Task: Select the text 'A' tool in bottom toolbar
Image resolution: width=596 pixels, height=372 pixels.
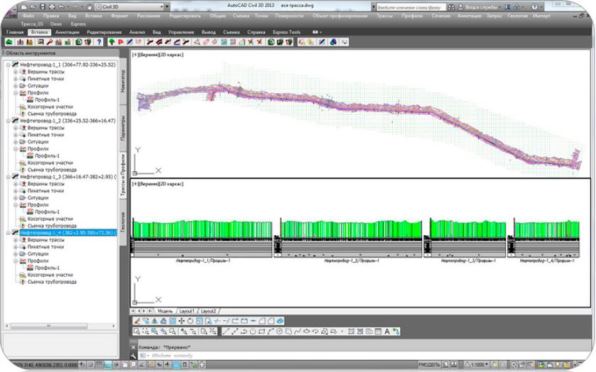Action: pos(387,332)
